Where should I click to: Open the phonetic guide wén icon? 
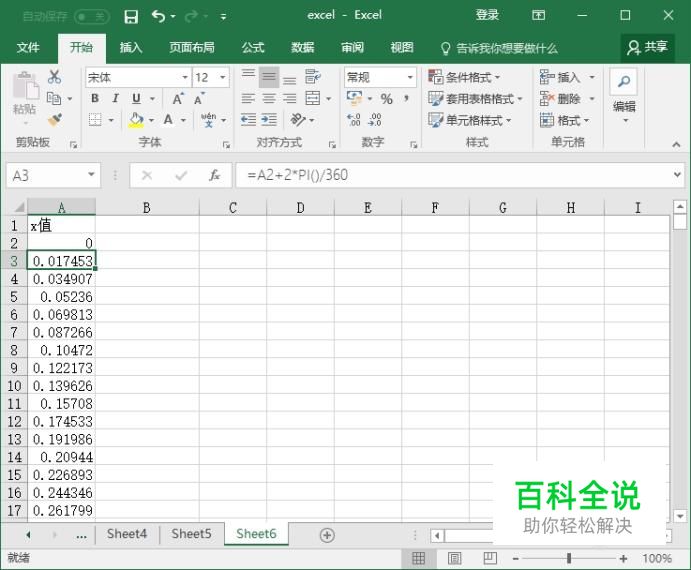pyautogui.click(x=208, y=119)
